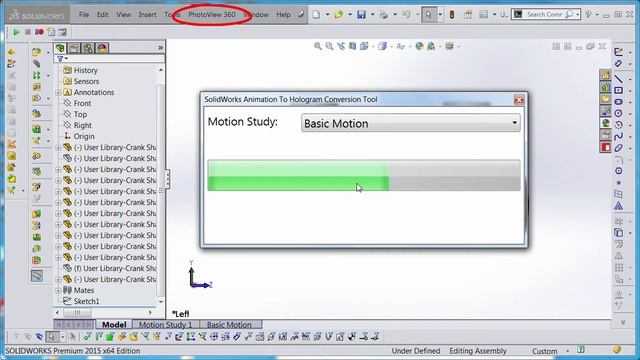Click the Apply Scene icon
The image size is (640, 360).
431,47
